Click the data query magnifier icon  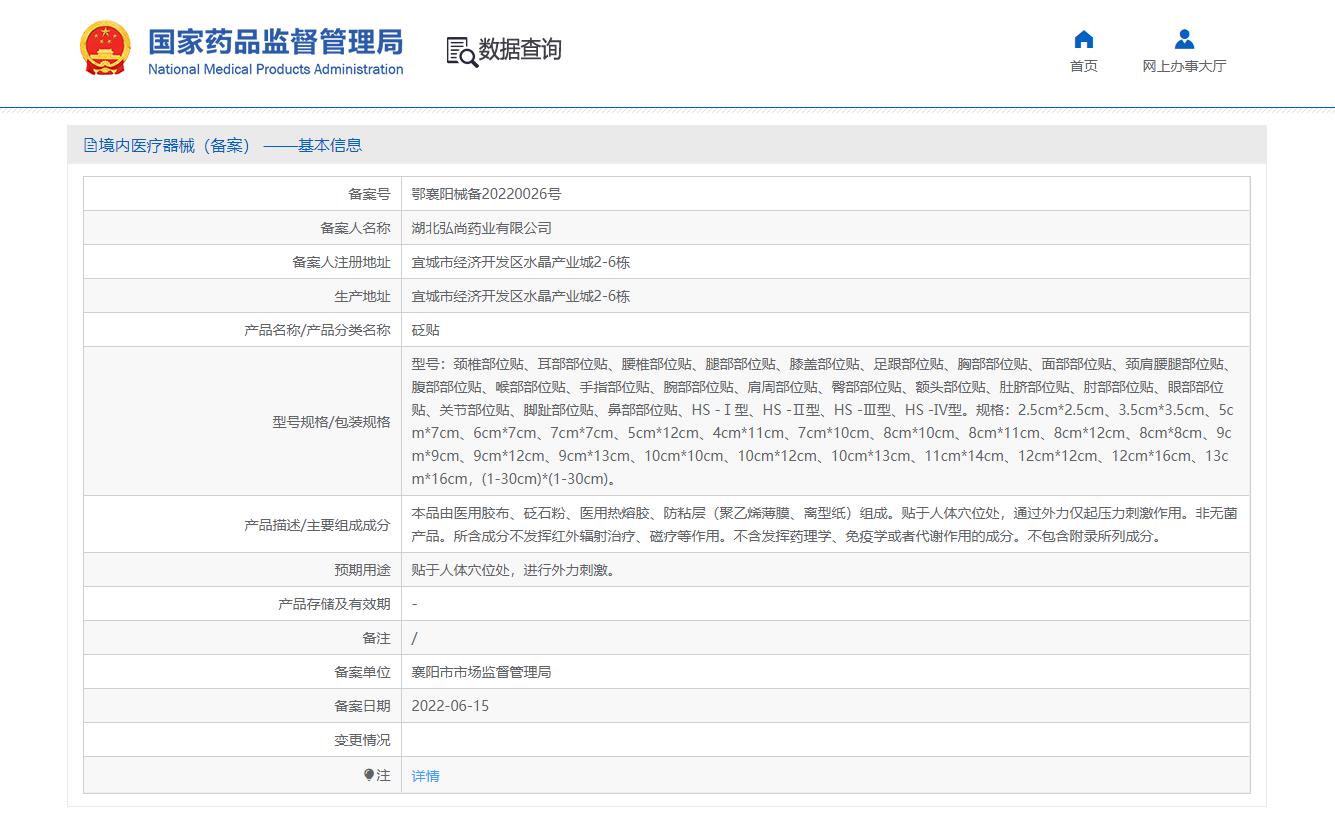461,51
